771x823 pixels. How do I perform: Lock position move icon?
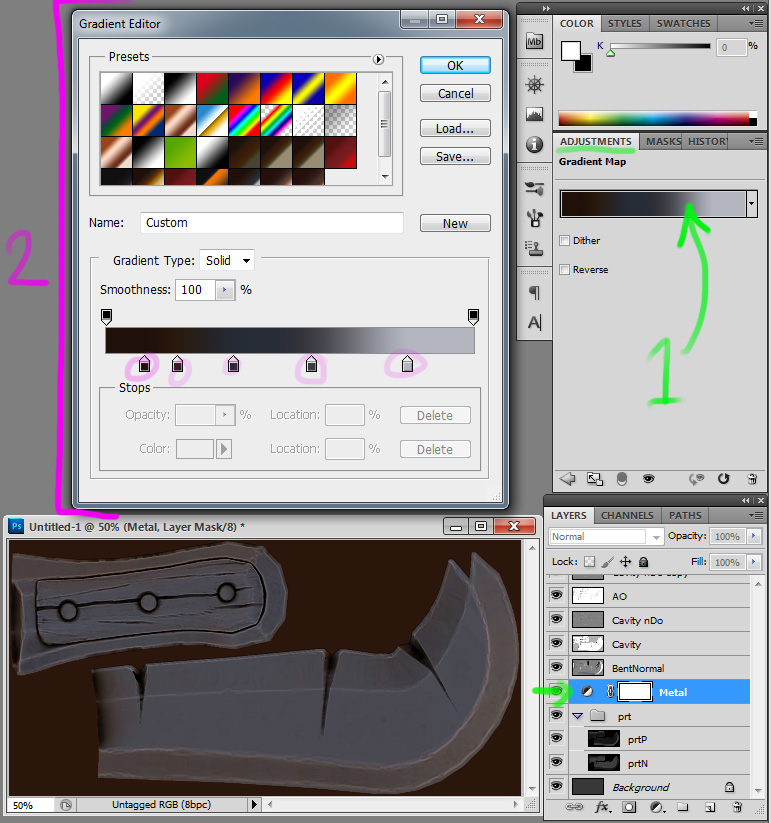(626, 562)
